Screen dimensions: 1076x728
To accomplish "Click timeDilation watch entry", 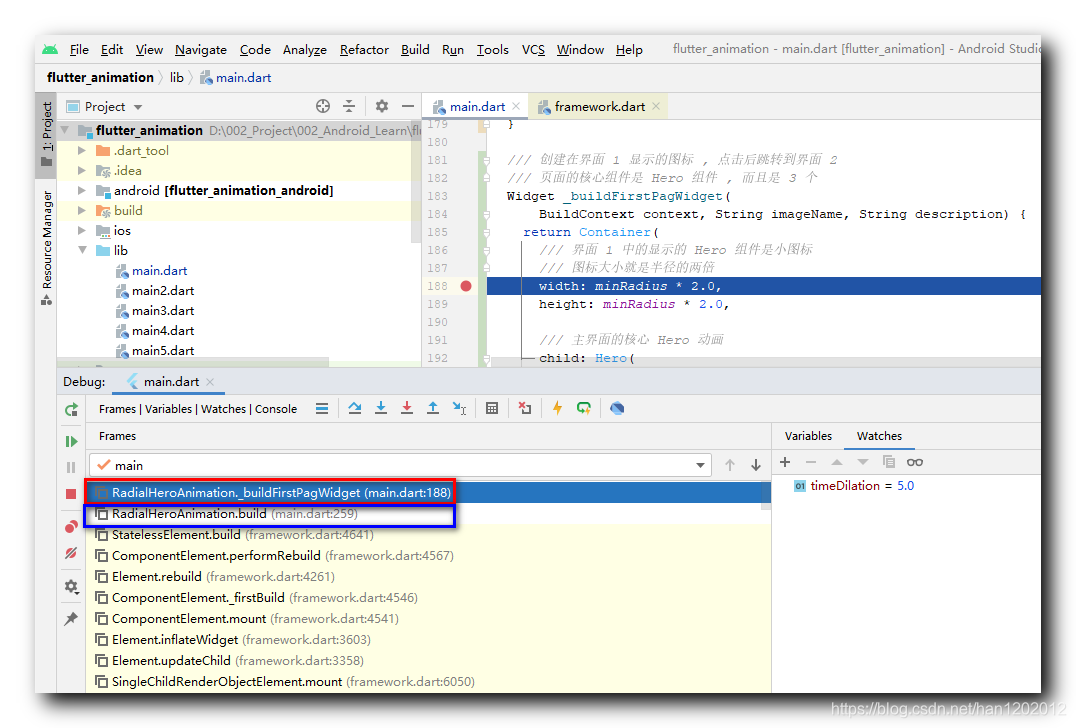I will pos(854,486).
